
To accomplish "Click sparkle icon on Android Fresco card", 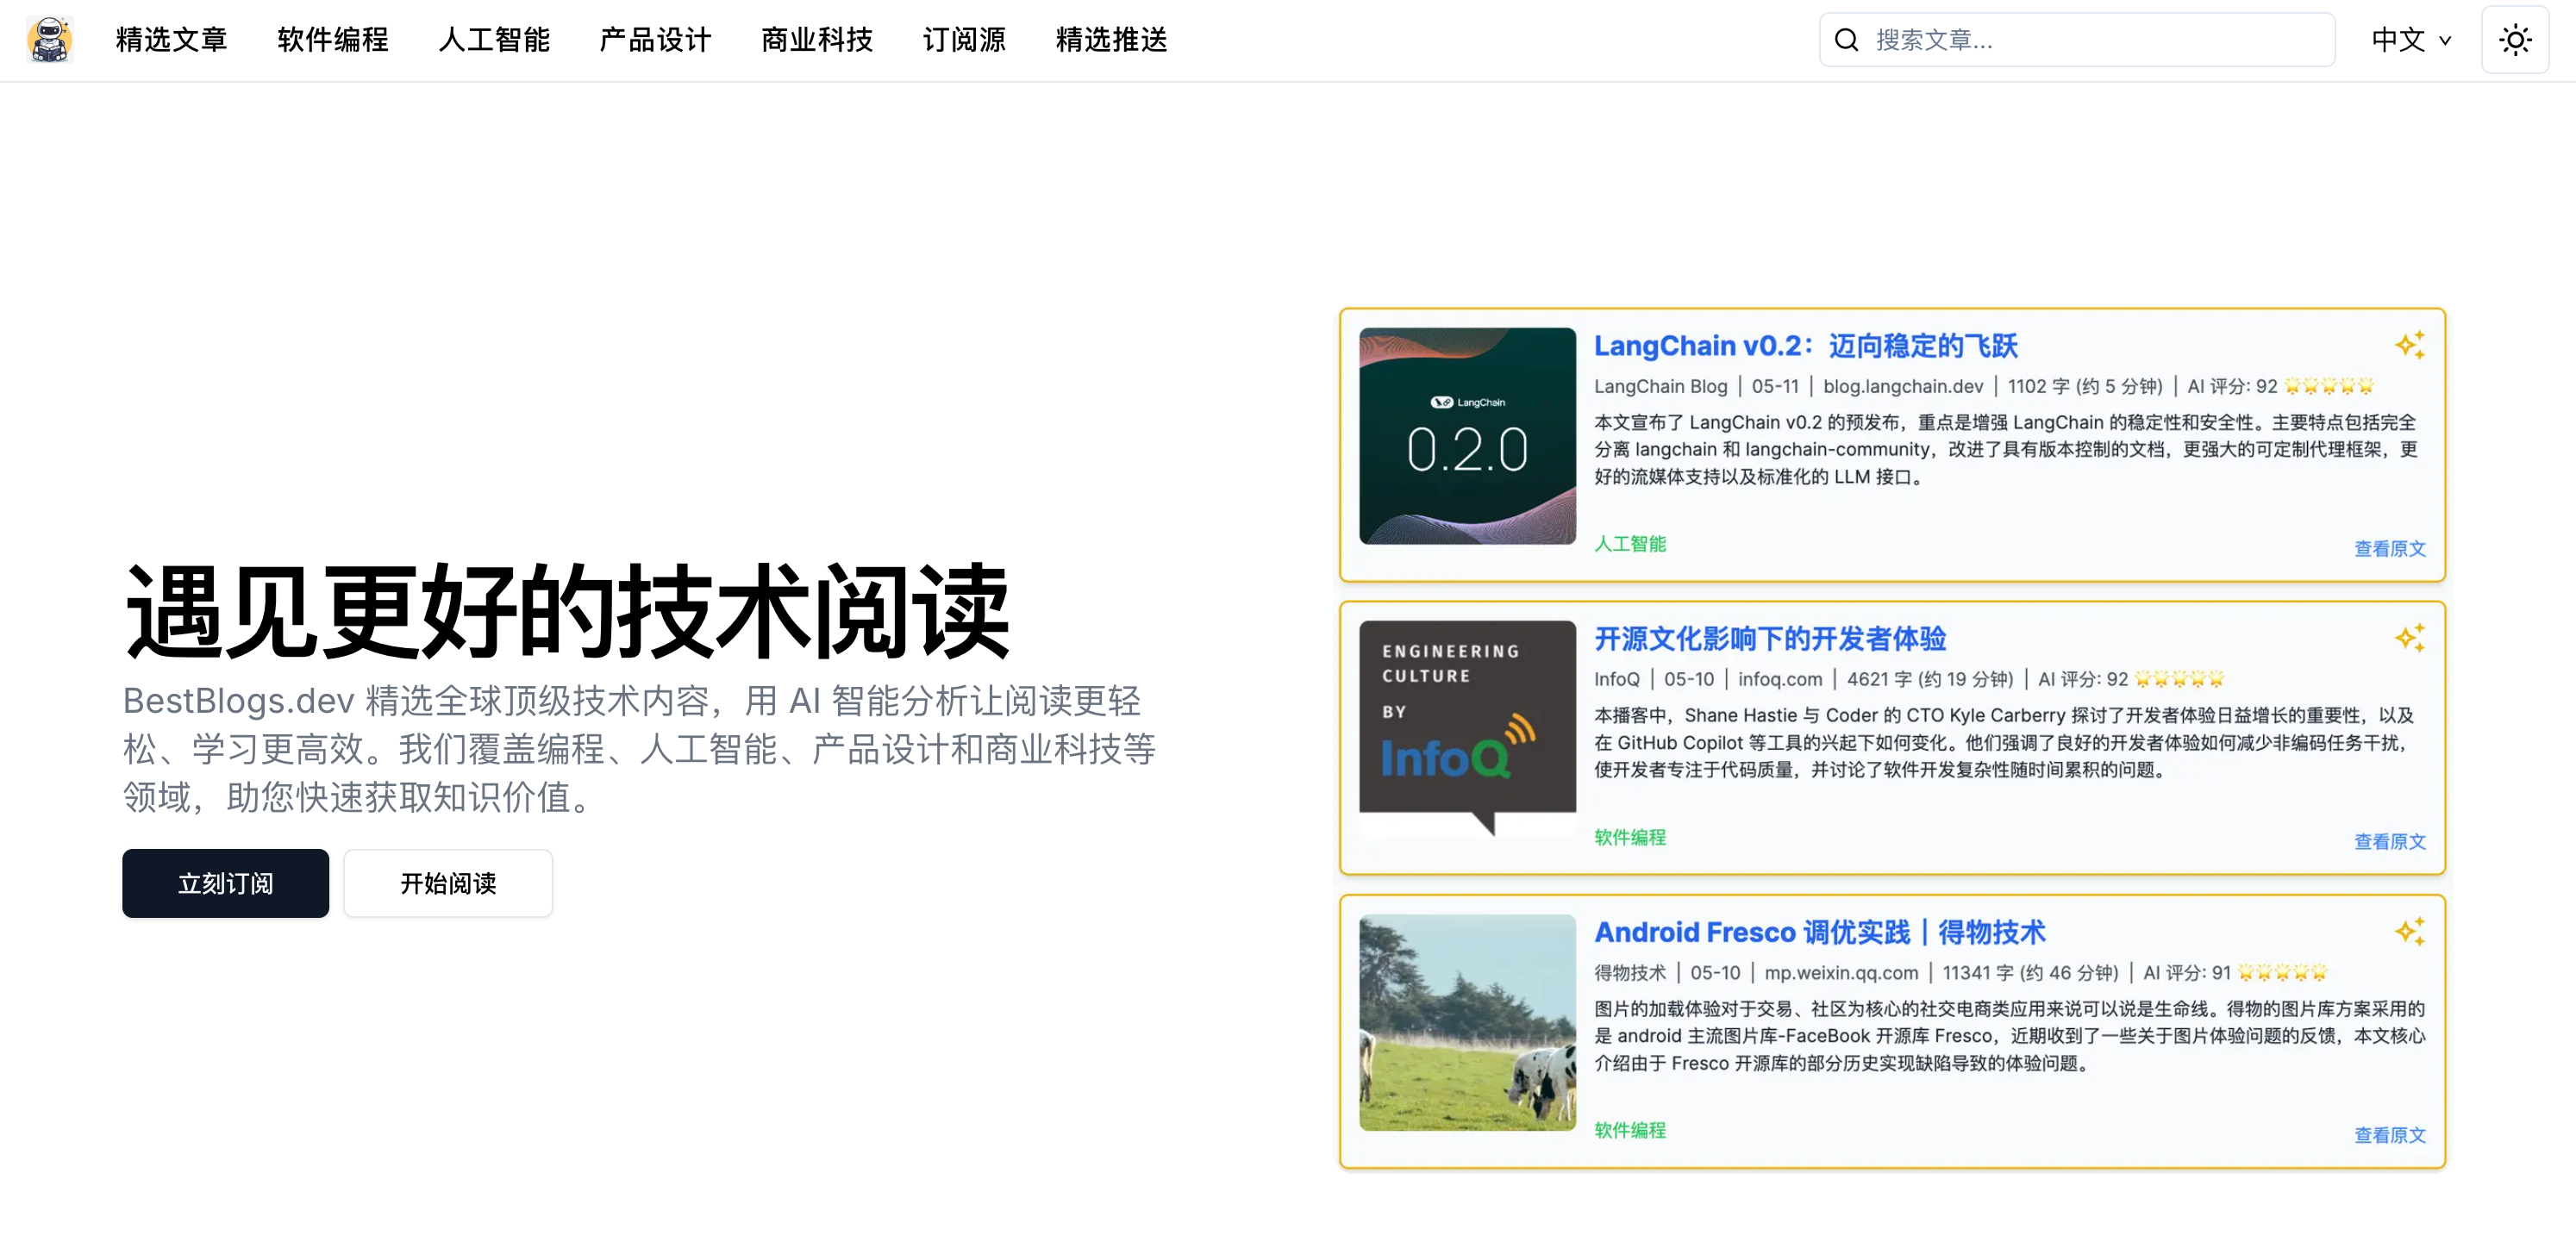I will [2409, 931].
